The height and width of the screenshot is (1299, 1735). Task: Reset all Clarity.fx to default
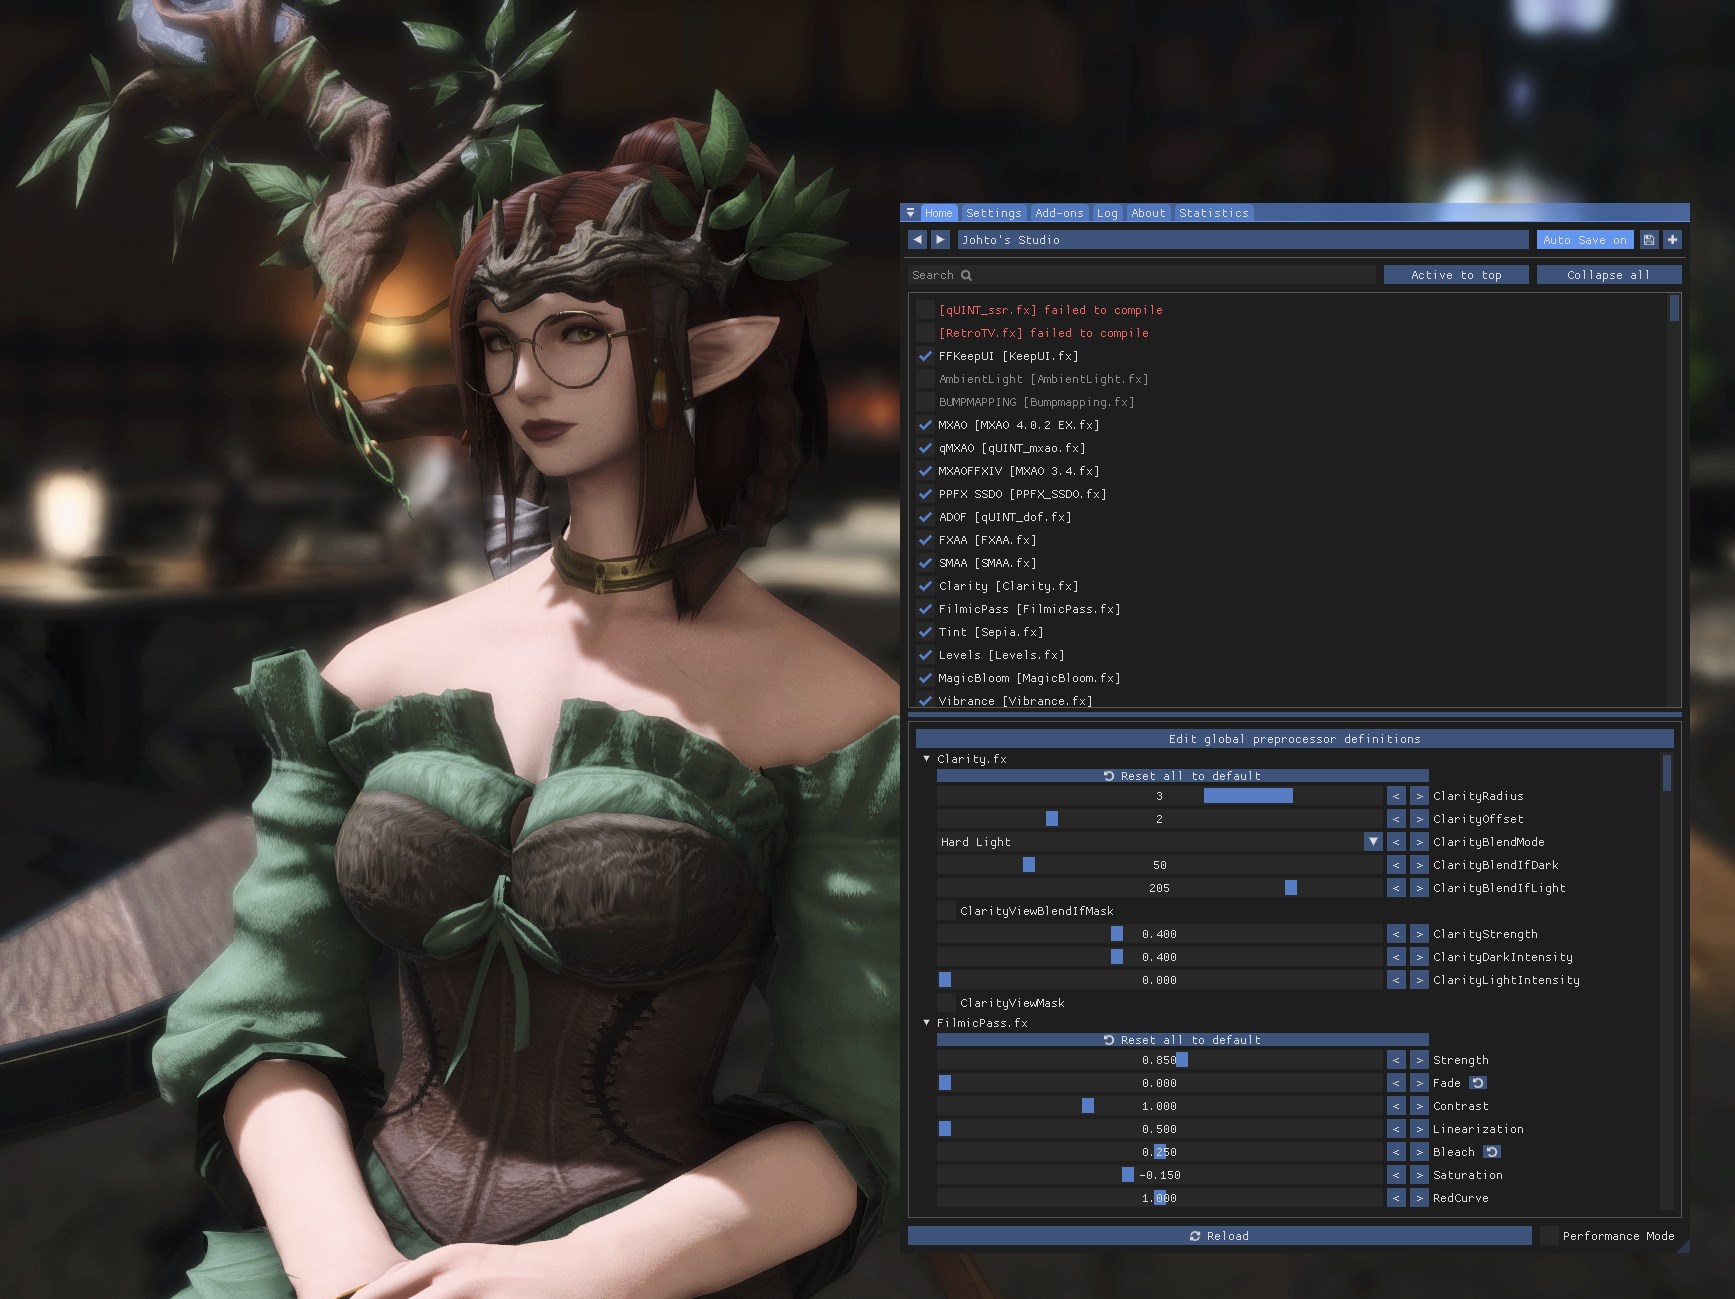click(1182, 776)
